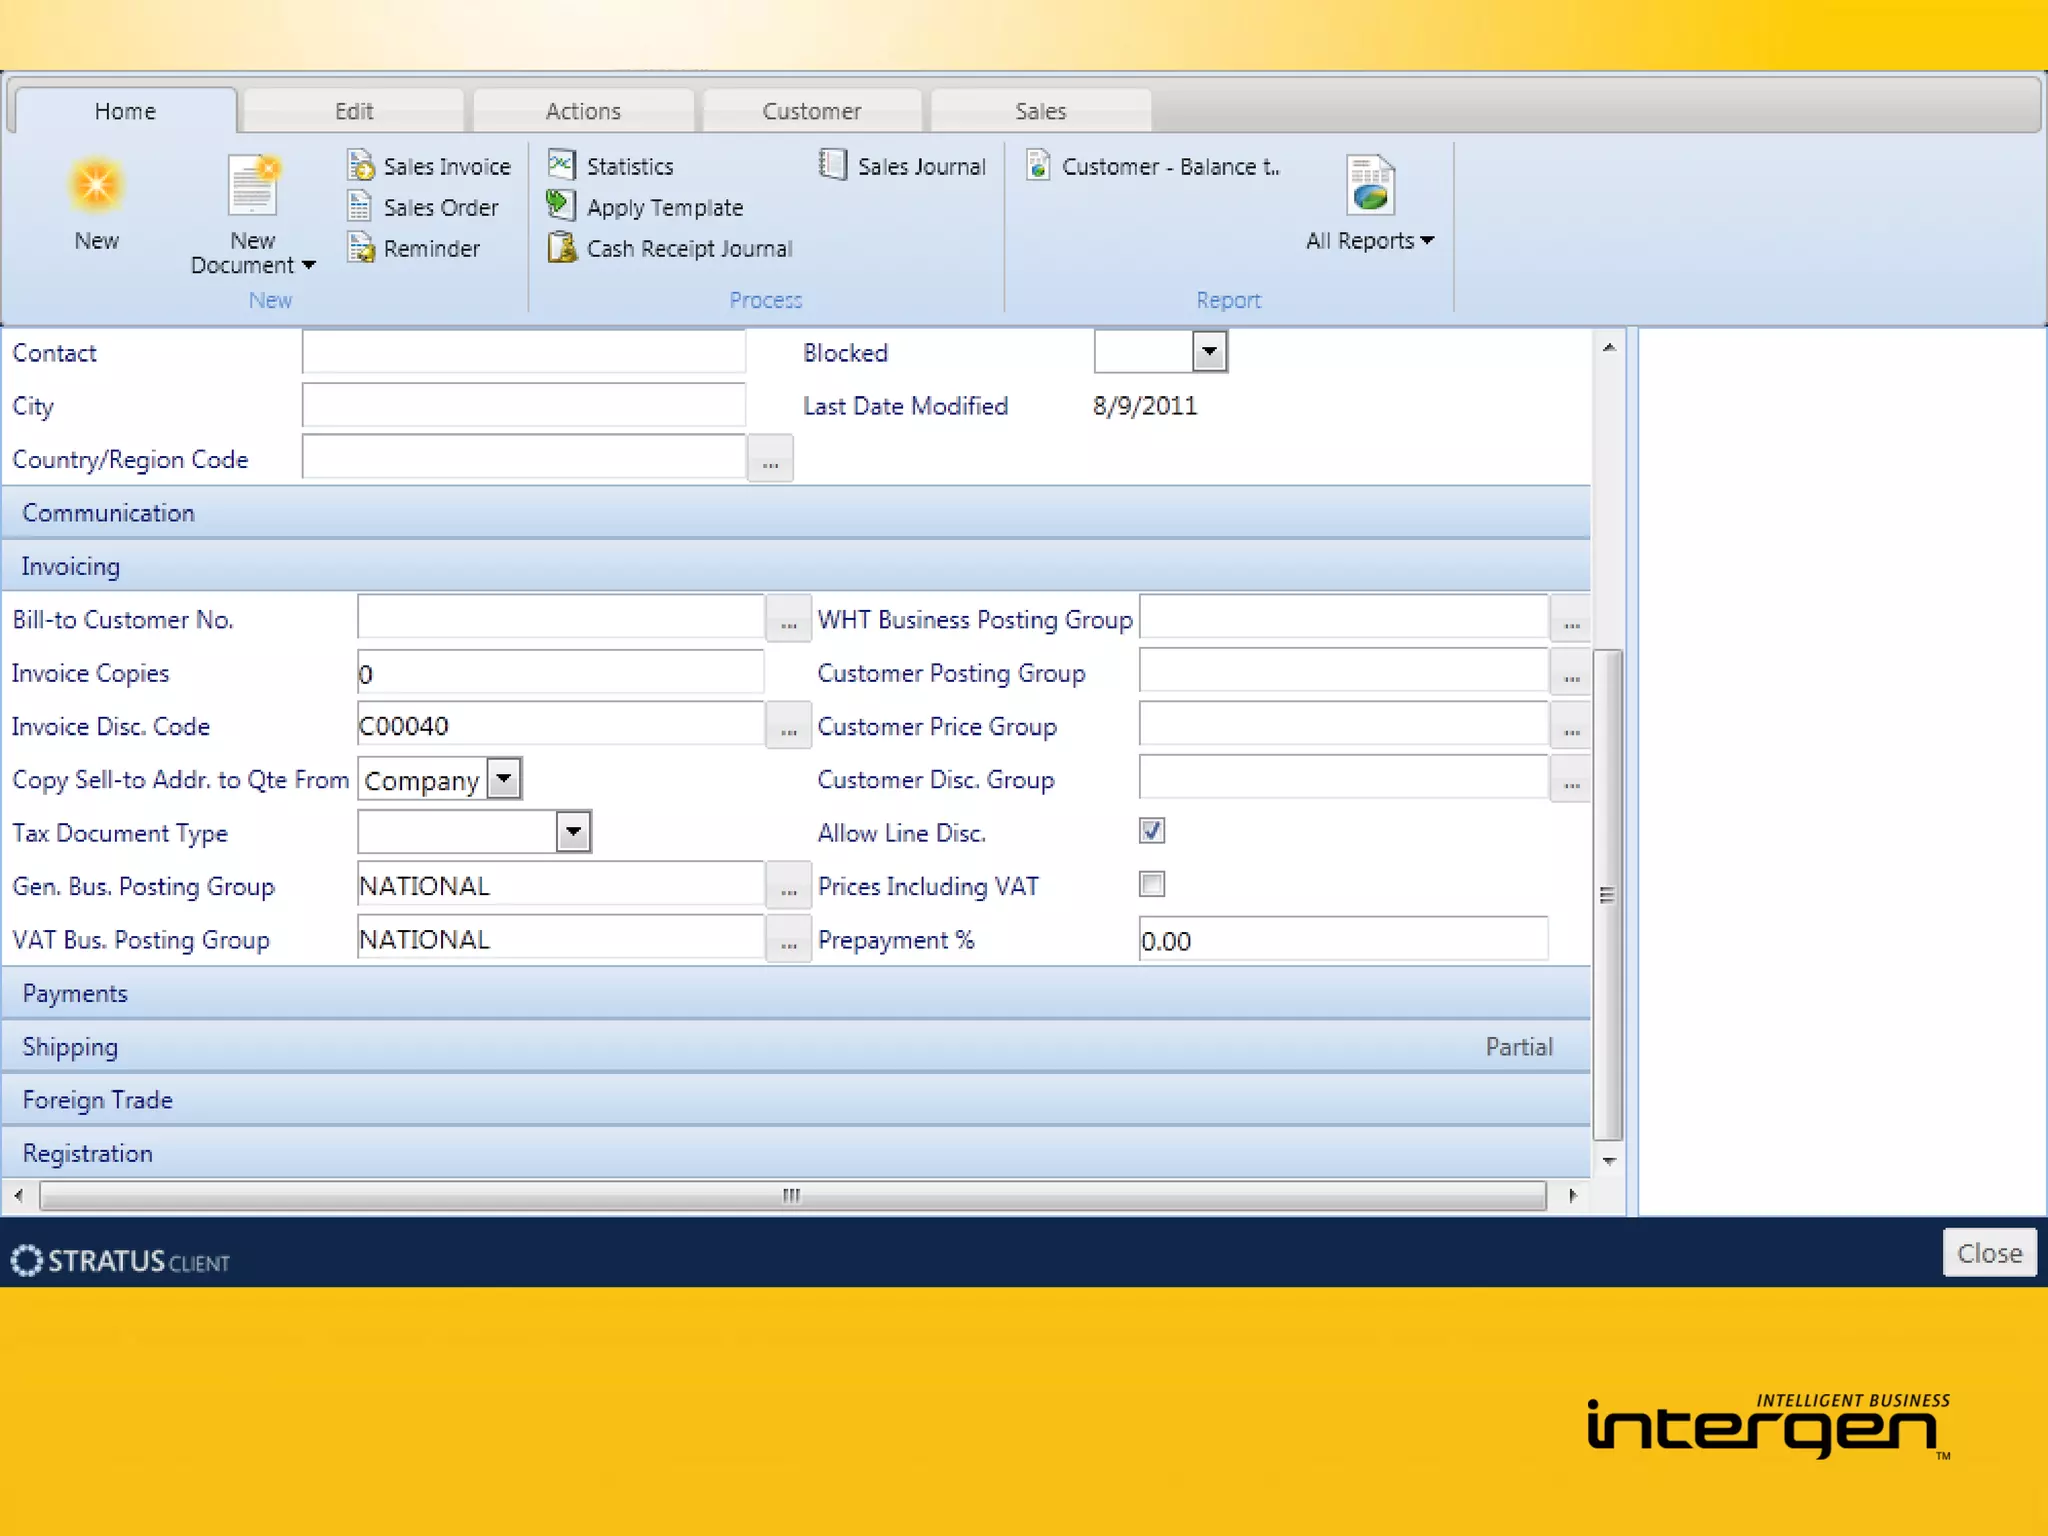
Task: Expand the Registration section
Action: (x=796, y=1153)
